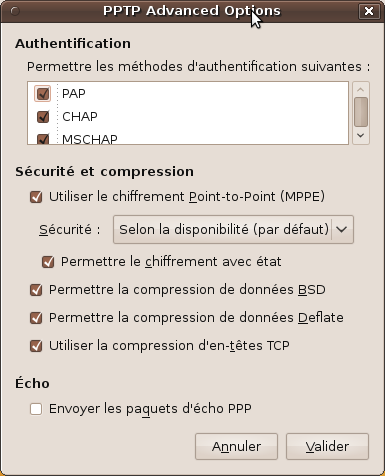Image resolution: width=385 pixels, height=476 pixels.
Task: Disable TCP header compression checkbox
Action: [36, 346]
